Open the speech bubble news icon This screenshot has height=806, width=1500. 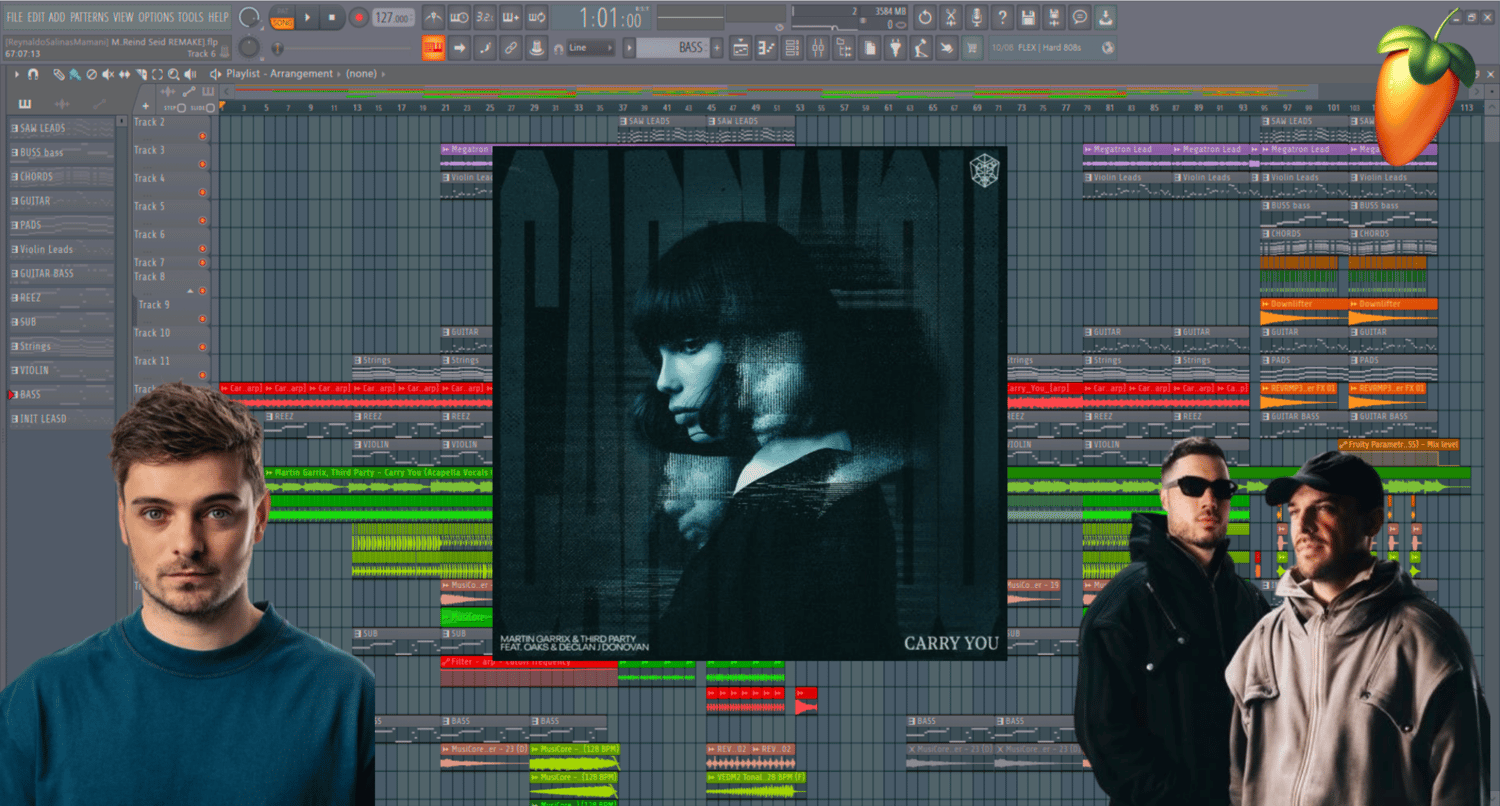click(1080, 17)
